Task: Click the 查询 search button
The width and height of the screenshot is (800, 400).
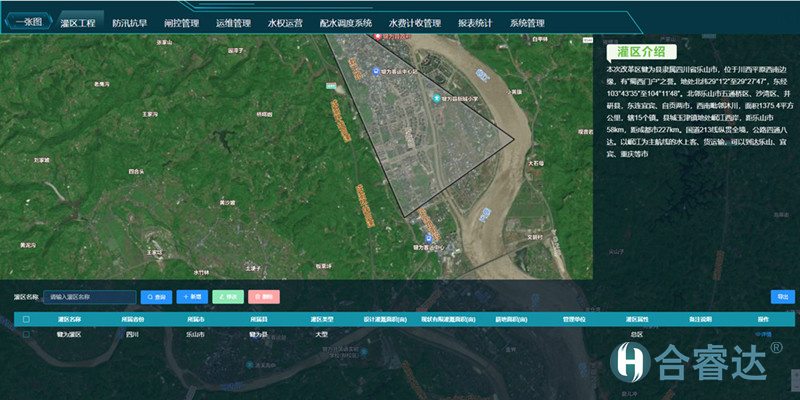Action: tap(156, 297)
